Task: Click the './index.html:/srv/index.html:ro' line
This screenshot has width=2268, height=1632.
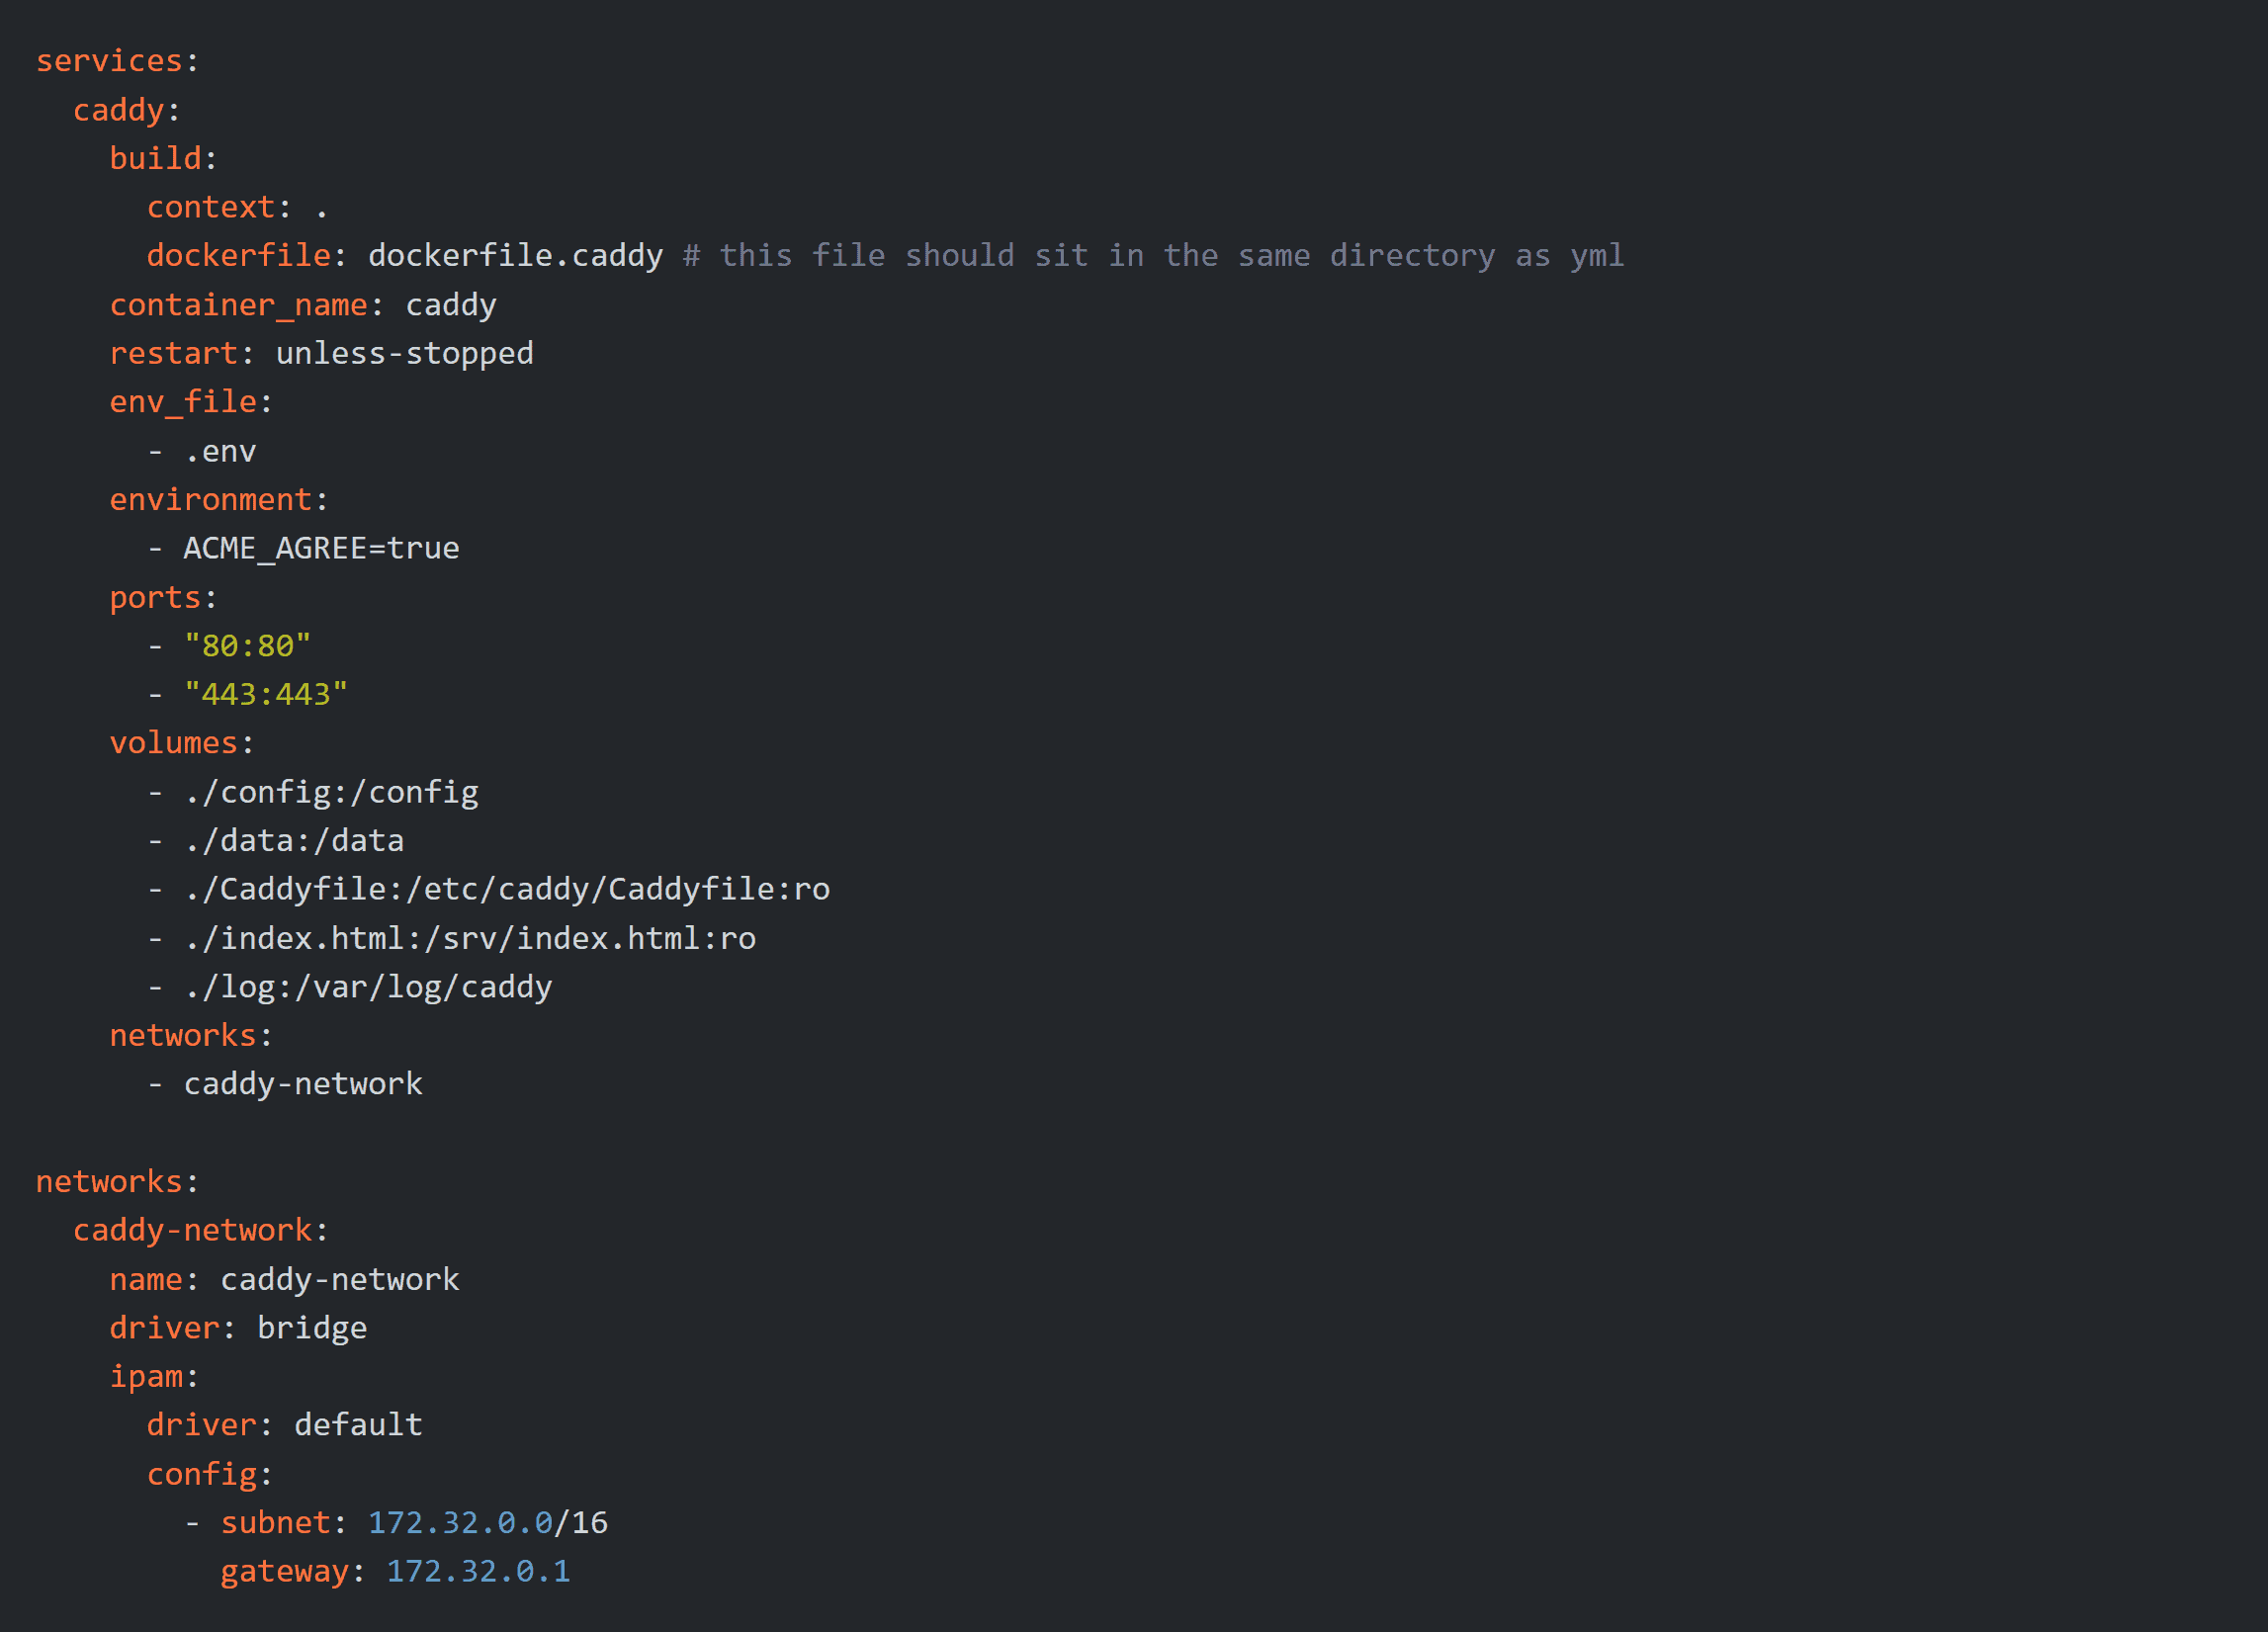Action: coord(470,938)
